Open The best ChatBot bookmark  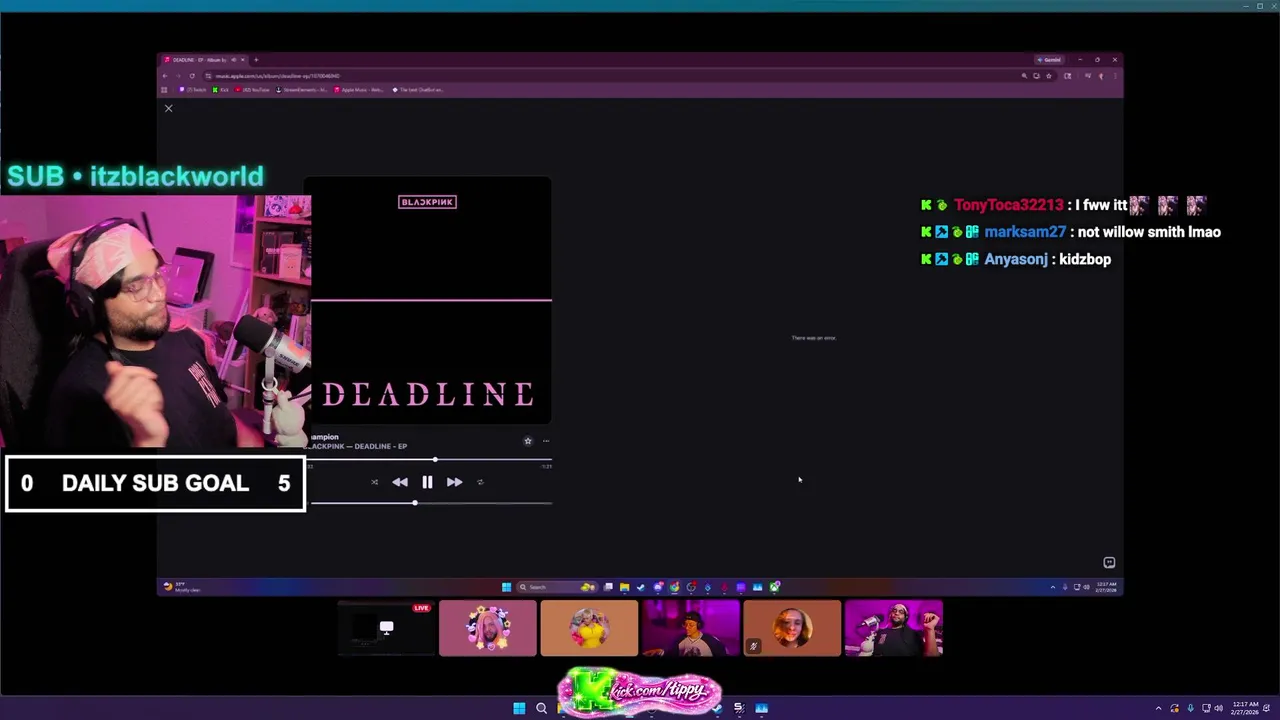(x=418, y=90)
